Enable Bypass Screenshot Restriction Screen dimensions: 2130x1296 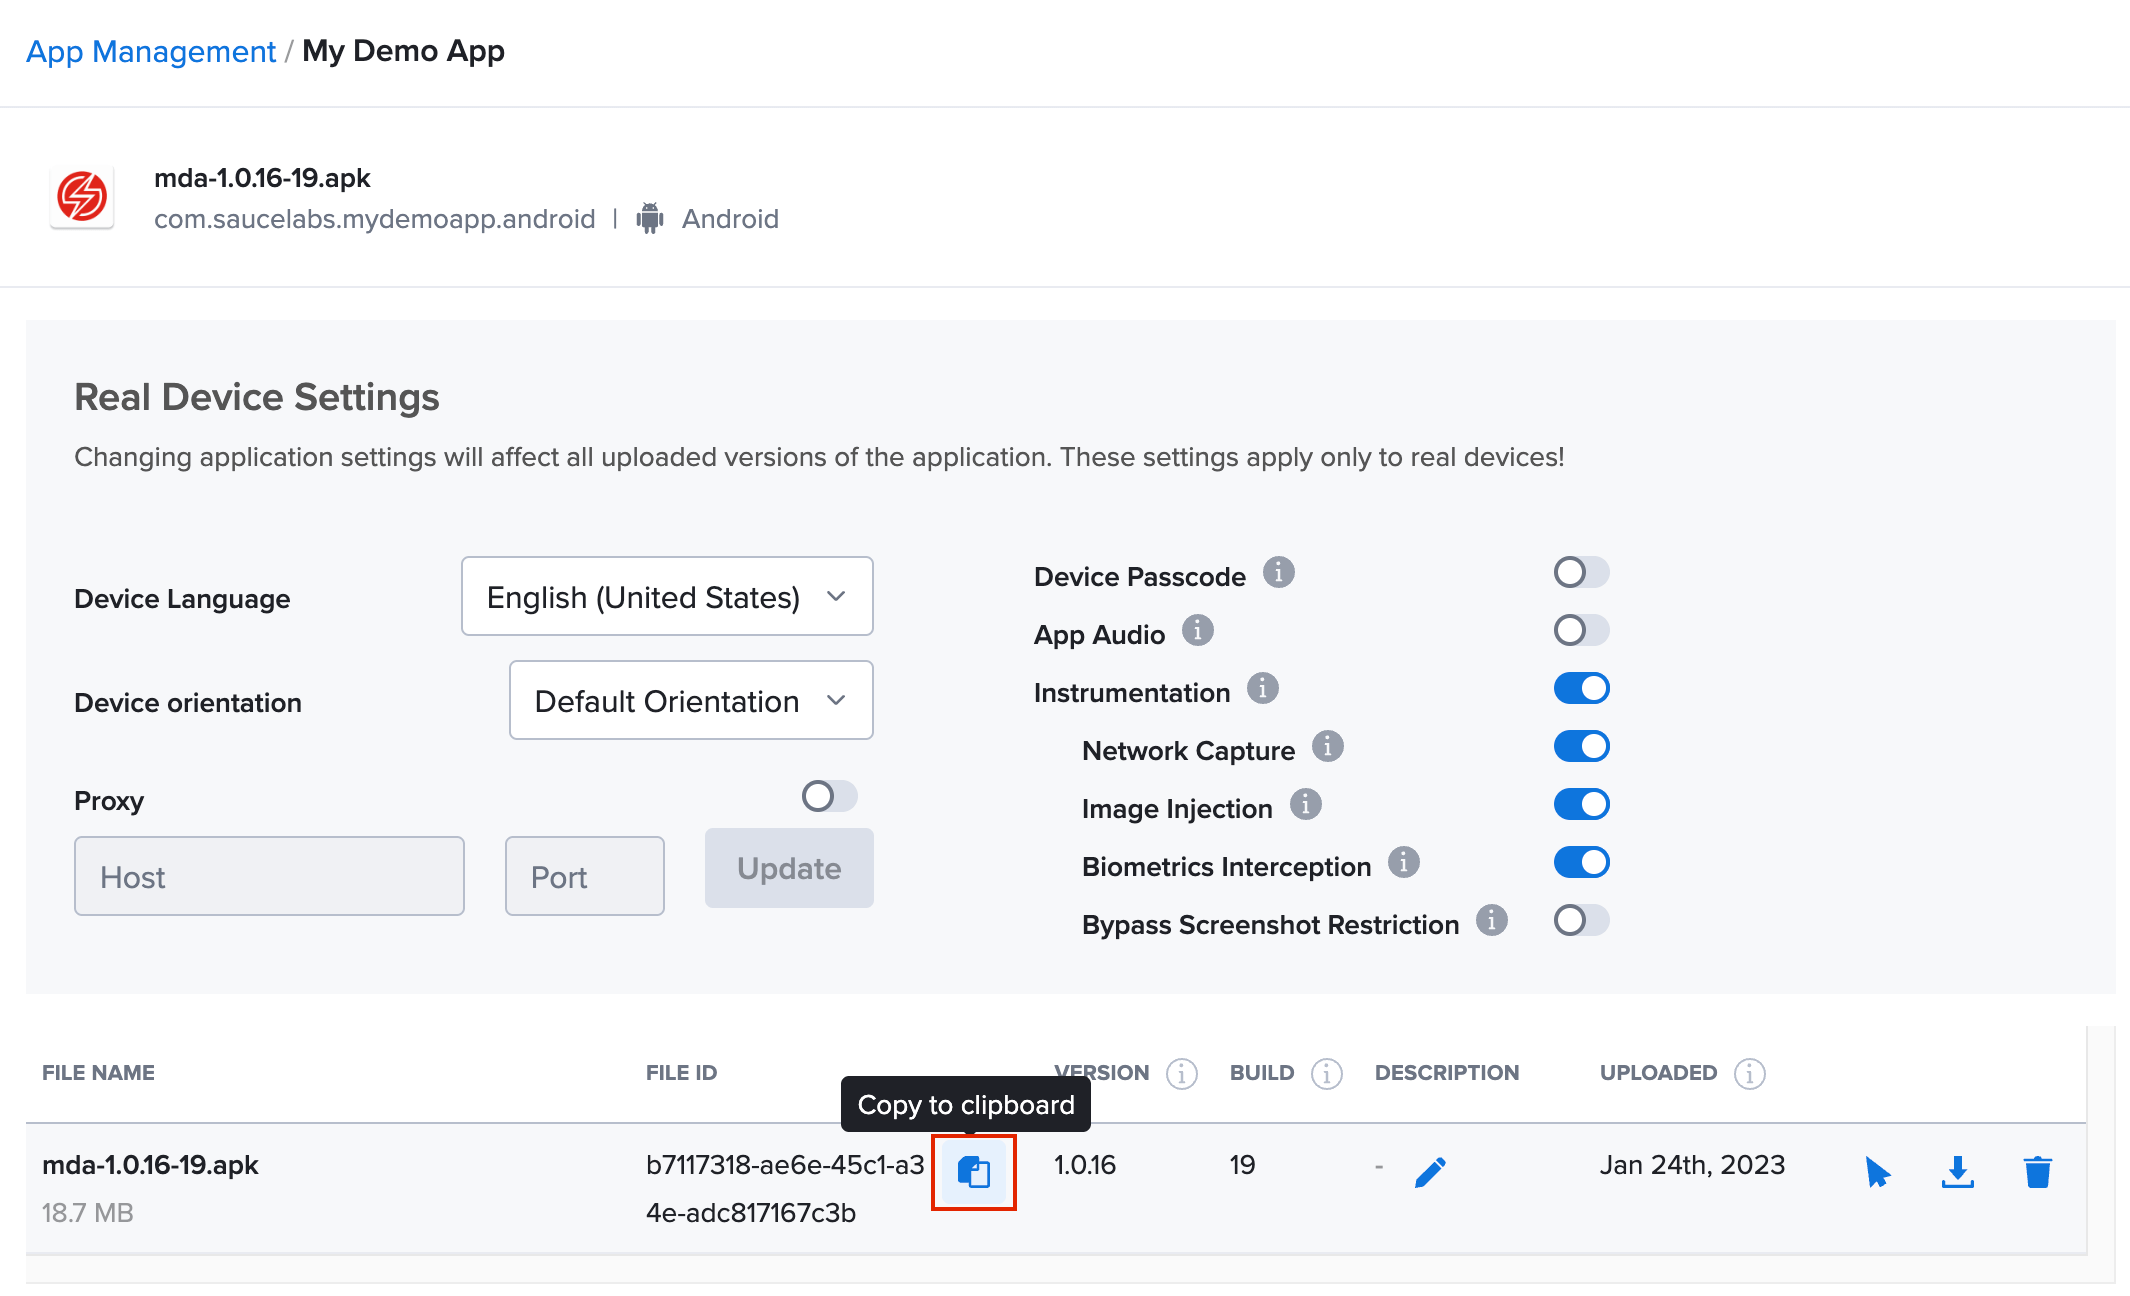(x=1581, y=920)
